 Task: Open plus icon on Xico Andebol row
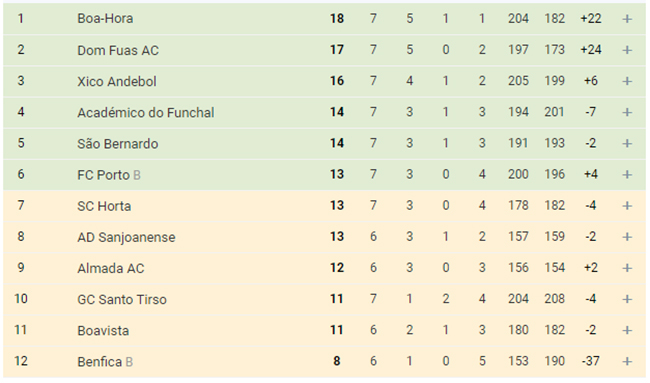coord(627,81)
